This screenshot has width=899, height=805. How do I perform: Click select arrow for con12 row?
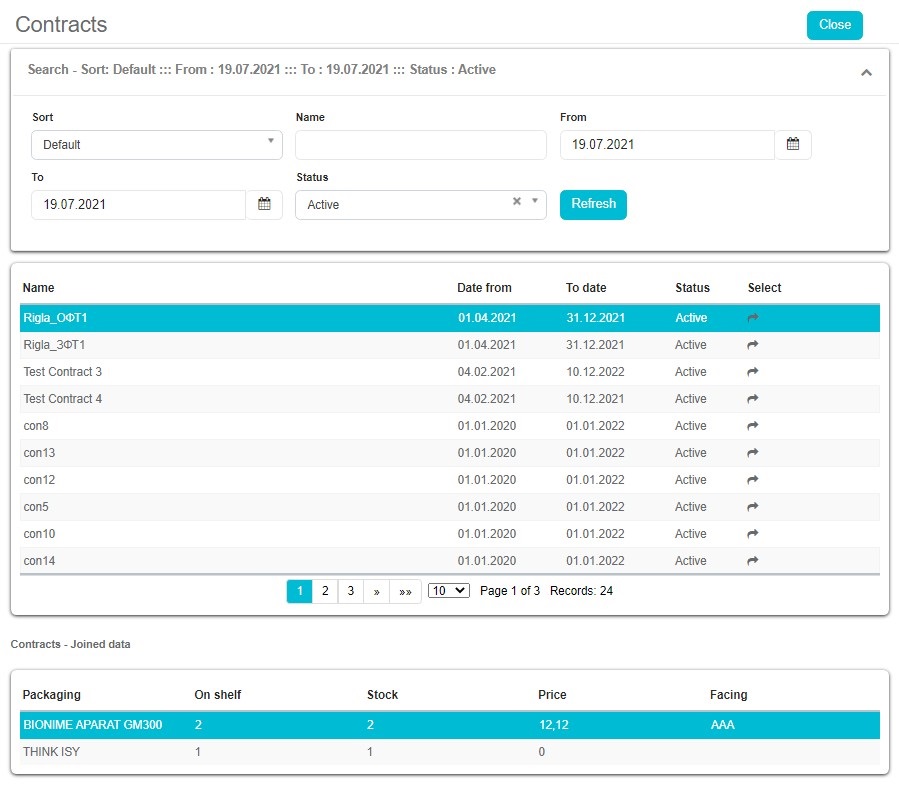[753, 480]
